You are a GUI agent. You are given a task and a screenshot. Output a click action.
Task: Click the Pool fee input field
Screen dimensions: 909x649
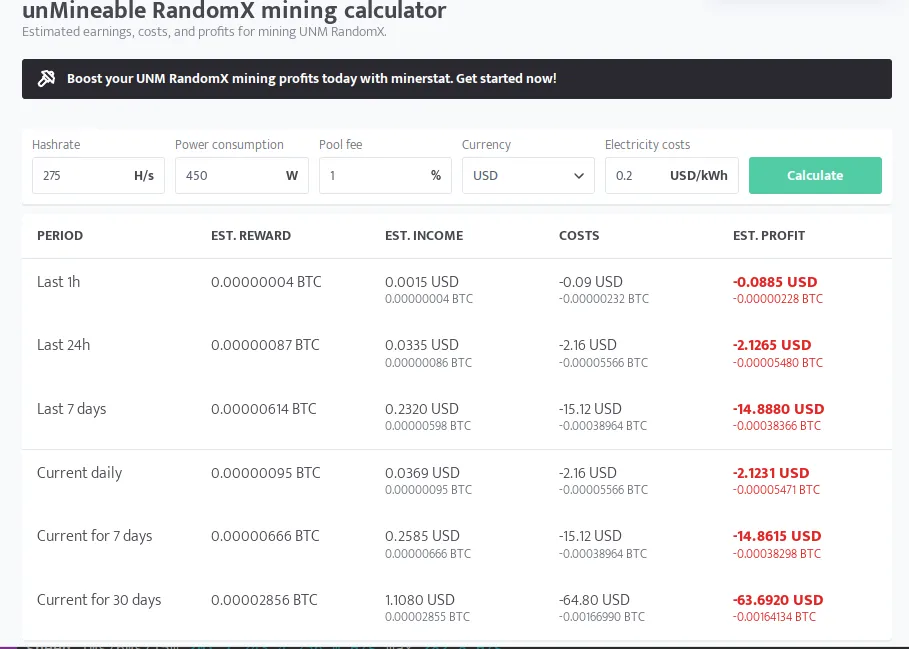click(385, 176)
